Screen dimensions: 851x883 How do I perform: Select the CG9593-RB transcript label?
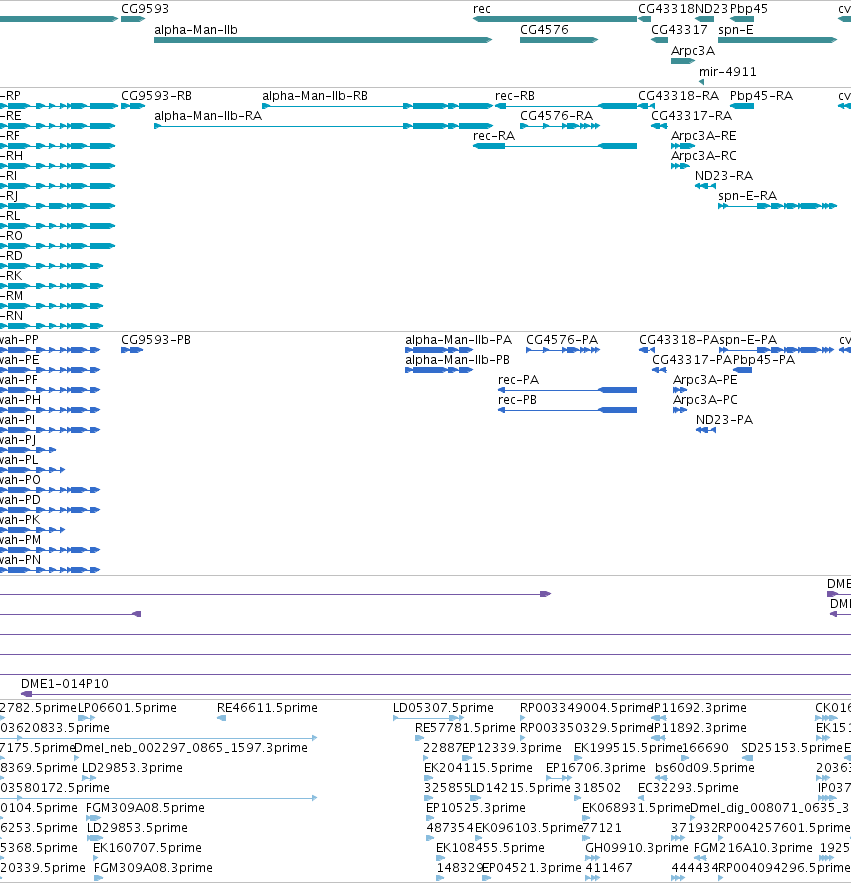(157, 96)
